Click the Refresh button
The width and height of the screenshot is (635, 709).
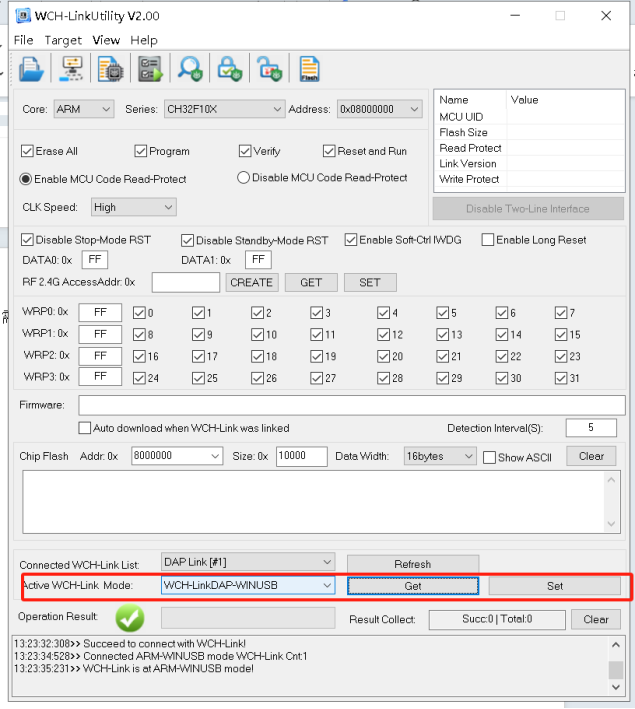point(413,564)
